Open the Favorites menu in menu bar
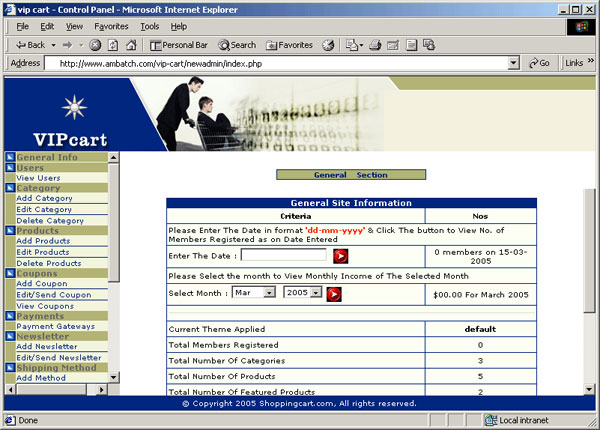600x430 pixels. [x=110, y=26]
